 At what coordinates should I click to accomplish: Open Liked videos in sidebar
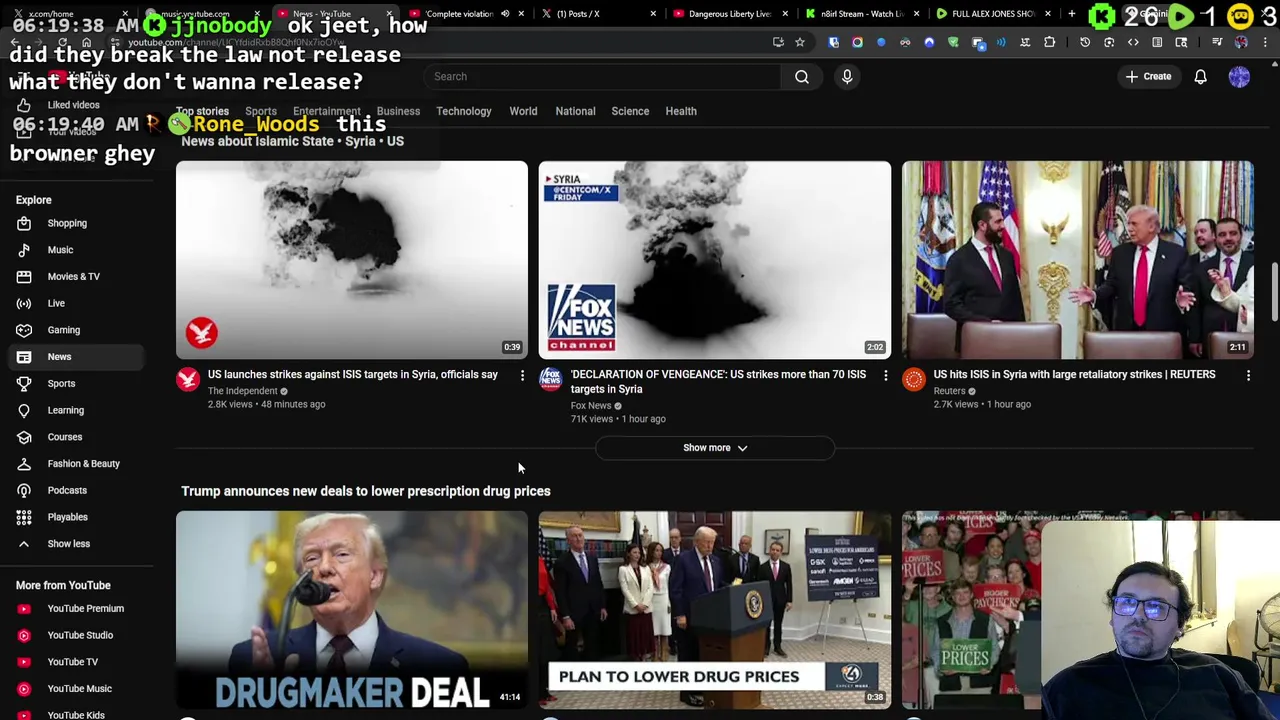coord(73,104)
